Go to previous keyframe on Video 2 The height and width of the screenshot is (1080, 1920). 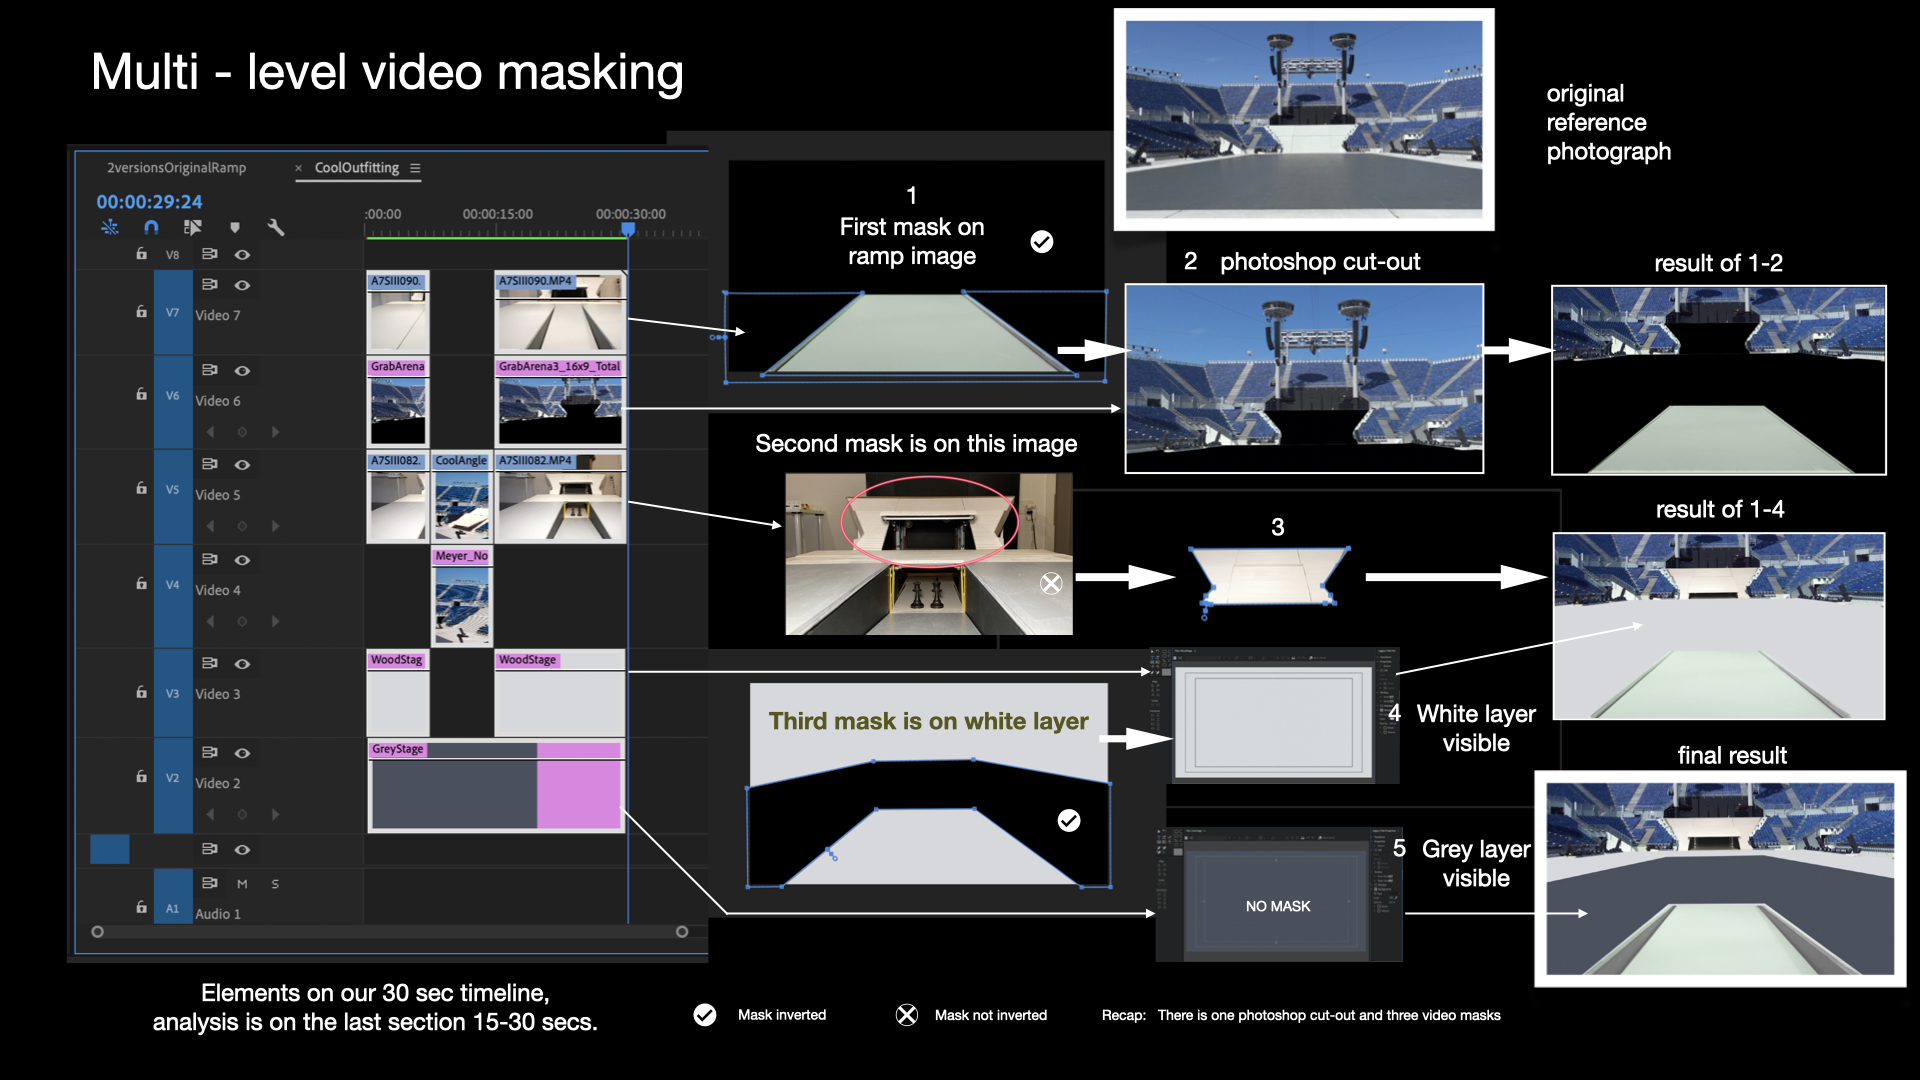point(210,815)
